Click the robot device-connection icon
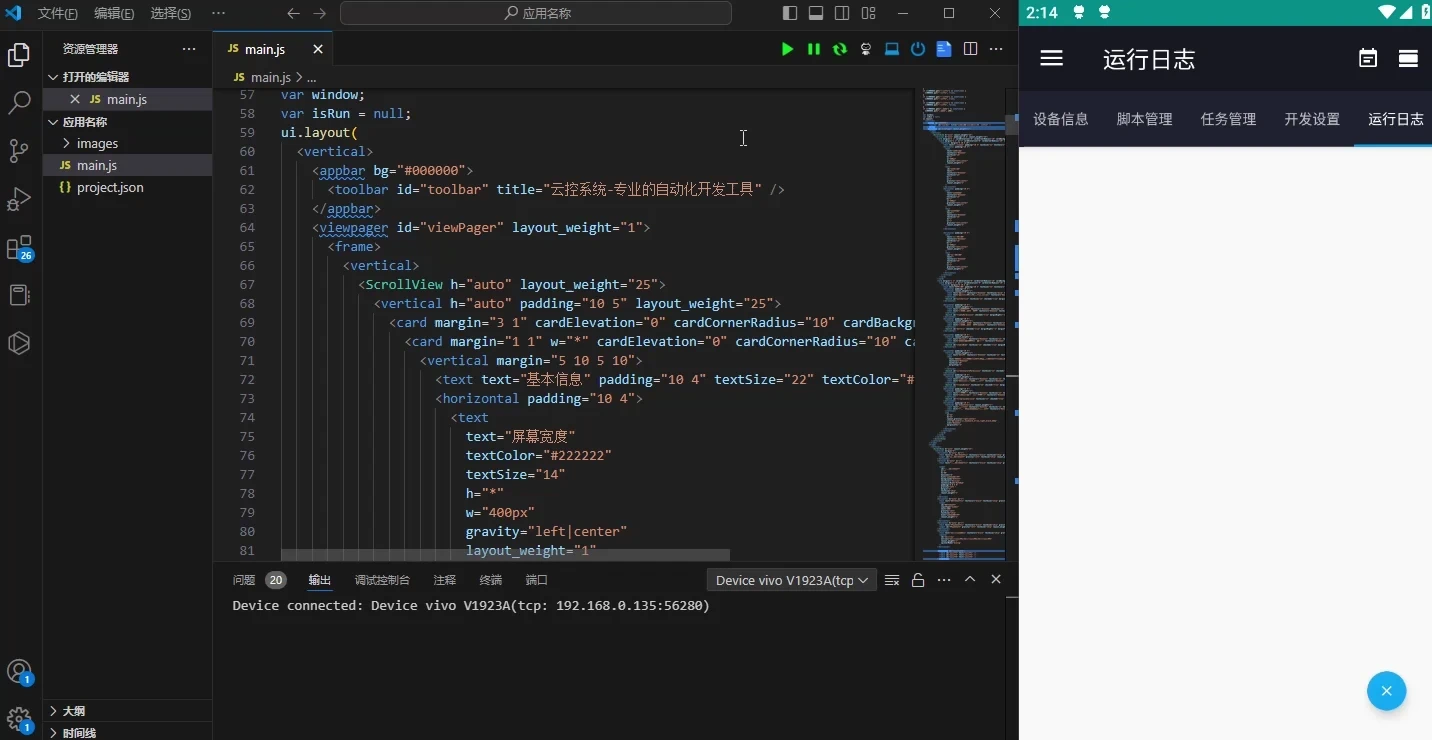 (x=866, y=49)
